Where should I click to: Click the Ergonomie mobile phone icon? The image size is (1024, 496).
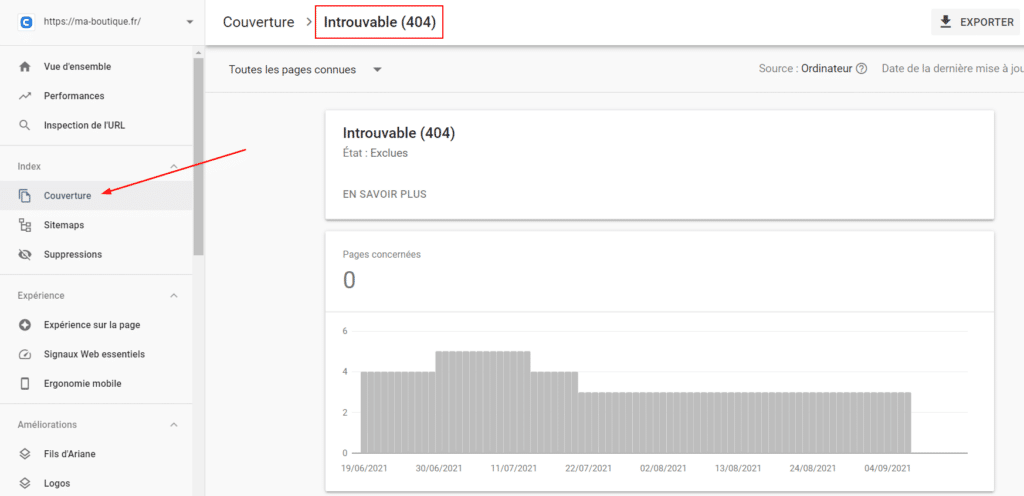[x=25, y=384]
